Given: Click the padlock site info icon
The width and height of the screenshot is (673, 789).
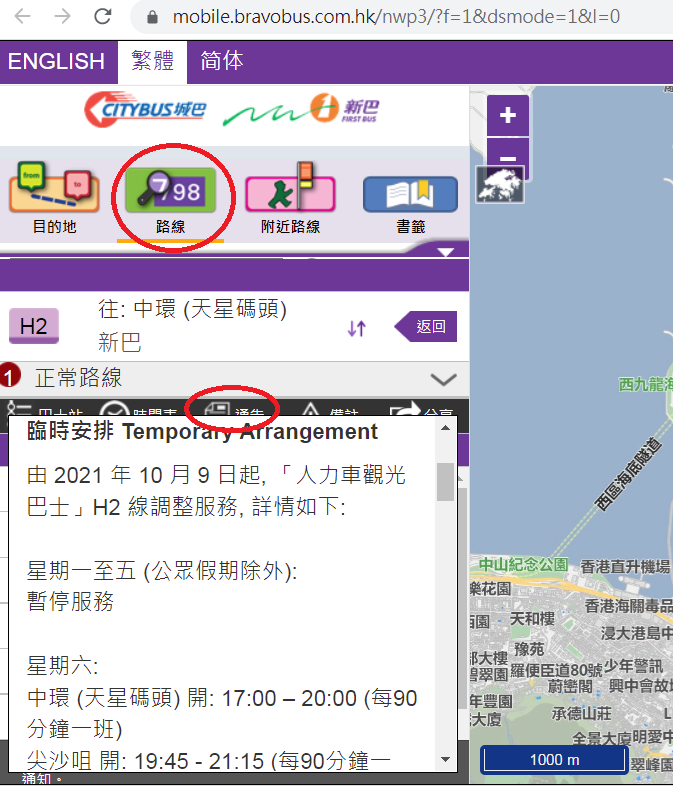Looking at the screenshot, I should click(152, 18).
